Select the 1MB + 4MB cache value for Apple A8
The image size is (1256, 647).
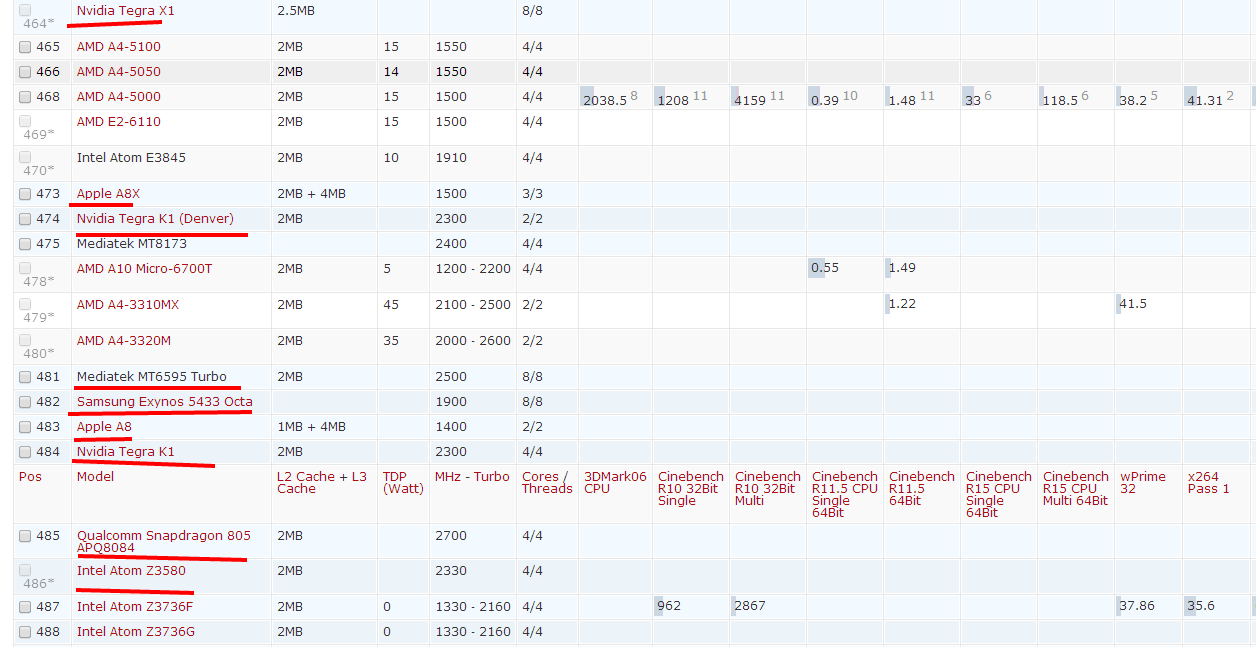pyautogui.click(x=311, y=427)
